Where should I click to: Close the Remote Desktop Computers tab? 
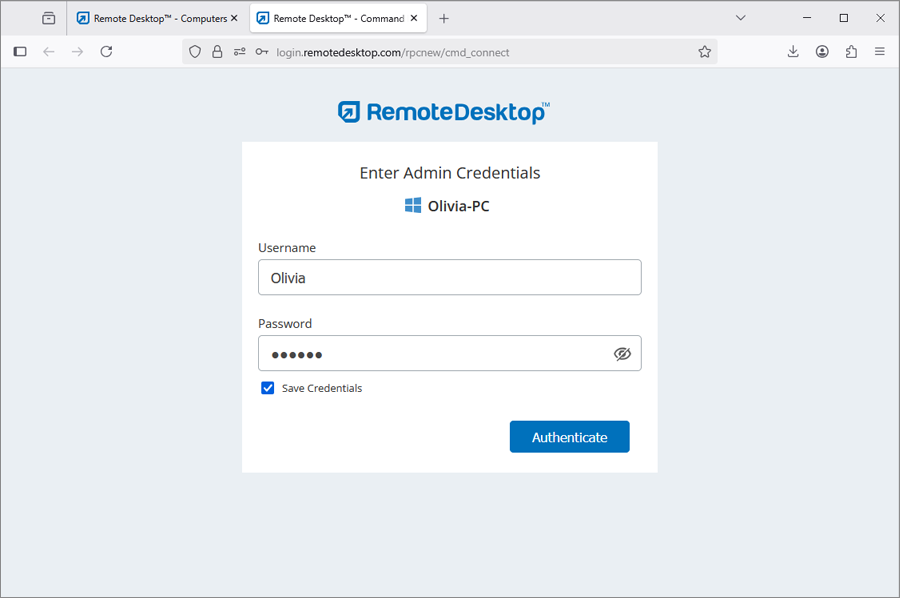(235, 18)
